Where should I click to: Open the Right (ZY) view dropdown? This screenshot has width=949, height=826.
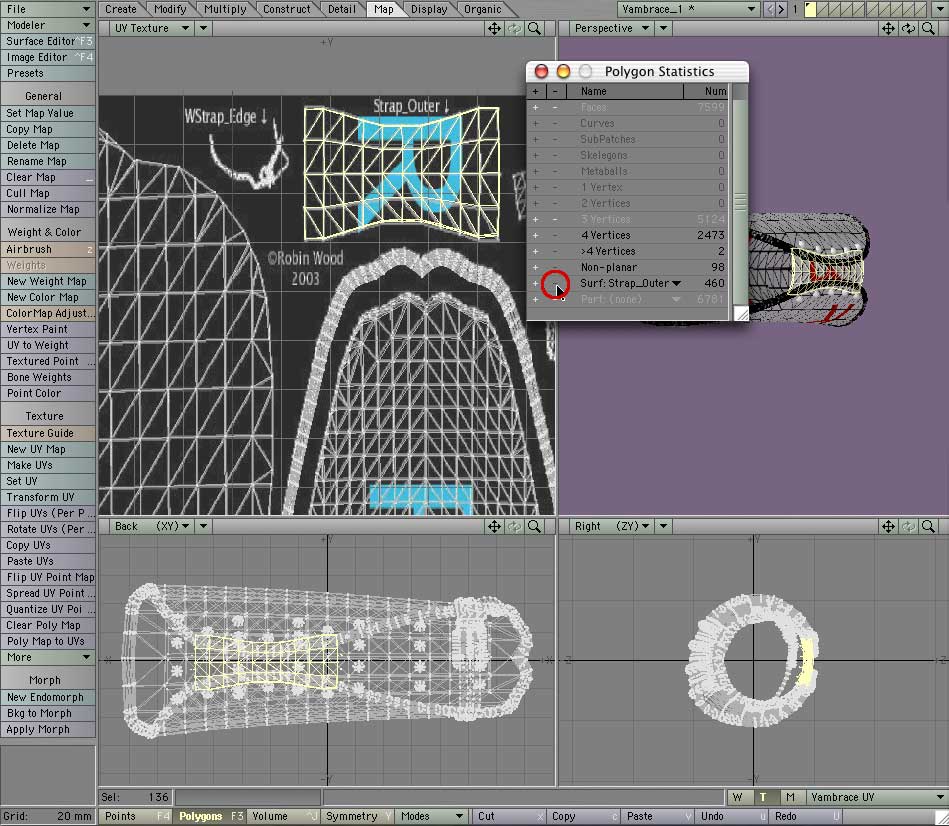611,526
